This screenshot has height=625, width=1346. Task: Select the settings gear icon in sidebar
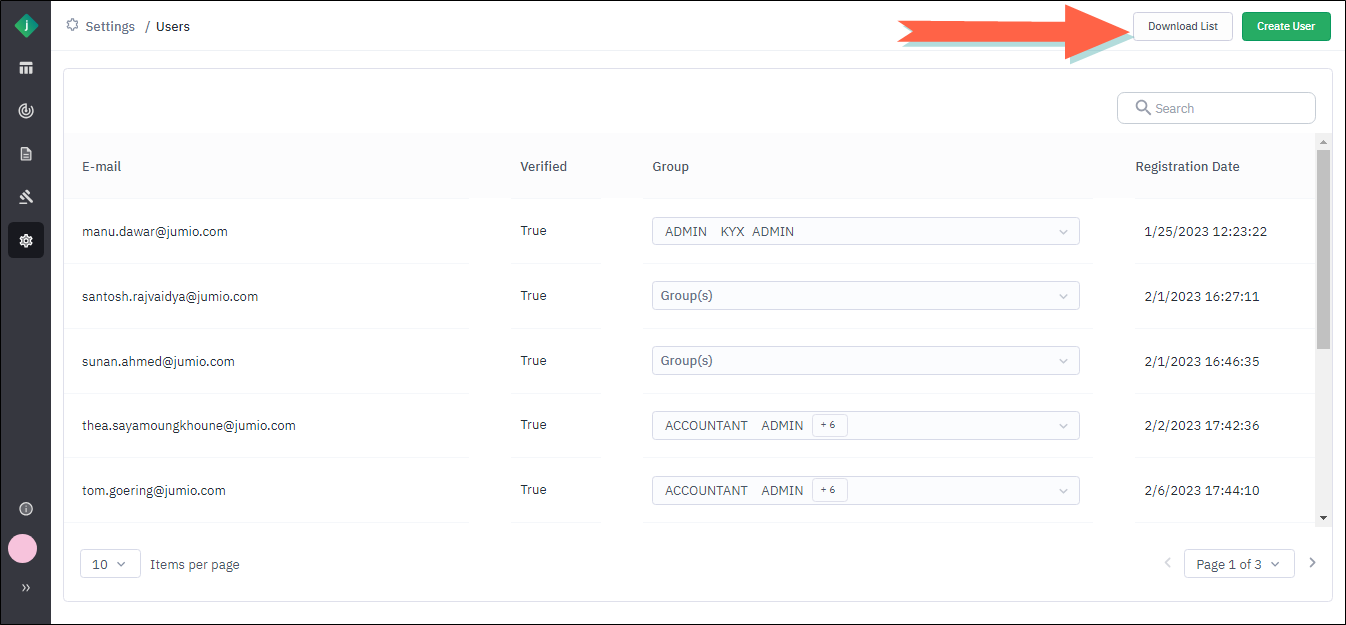pos(26,240)
